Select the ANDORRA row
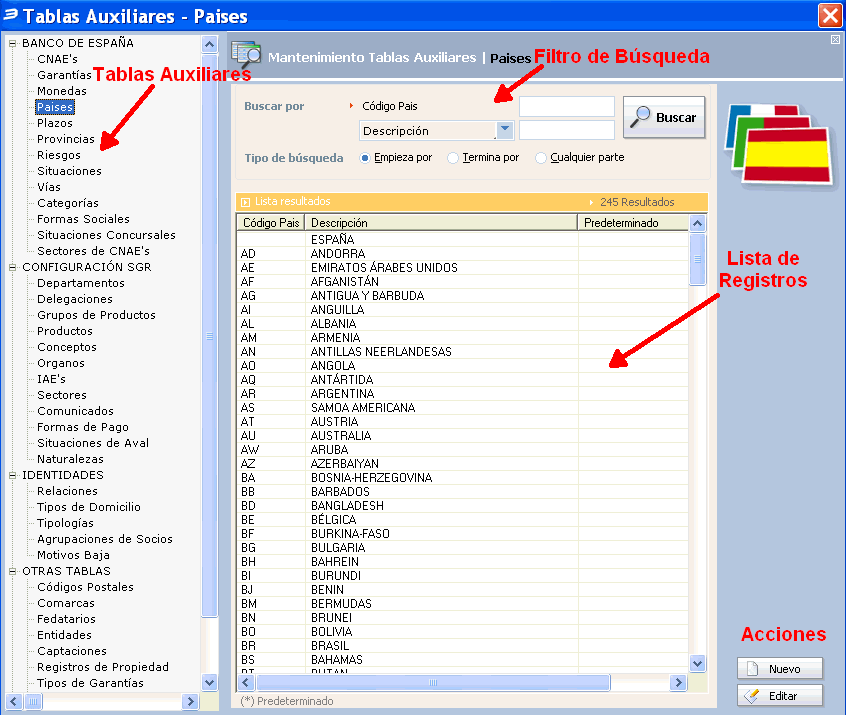Image resolution: width=846 pixels, height=715 pixels. coord(462,254)
